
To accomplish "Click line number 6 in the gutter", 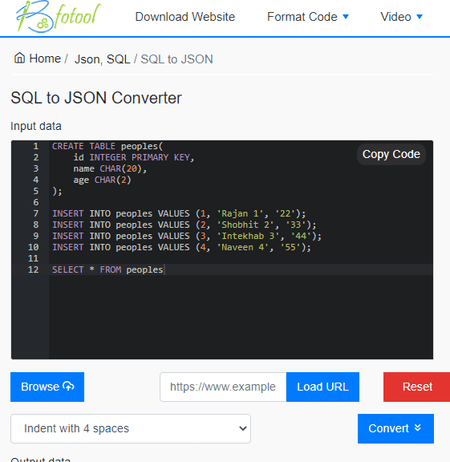I will 36,202.
